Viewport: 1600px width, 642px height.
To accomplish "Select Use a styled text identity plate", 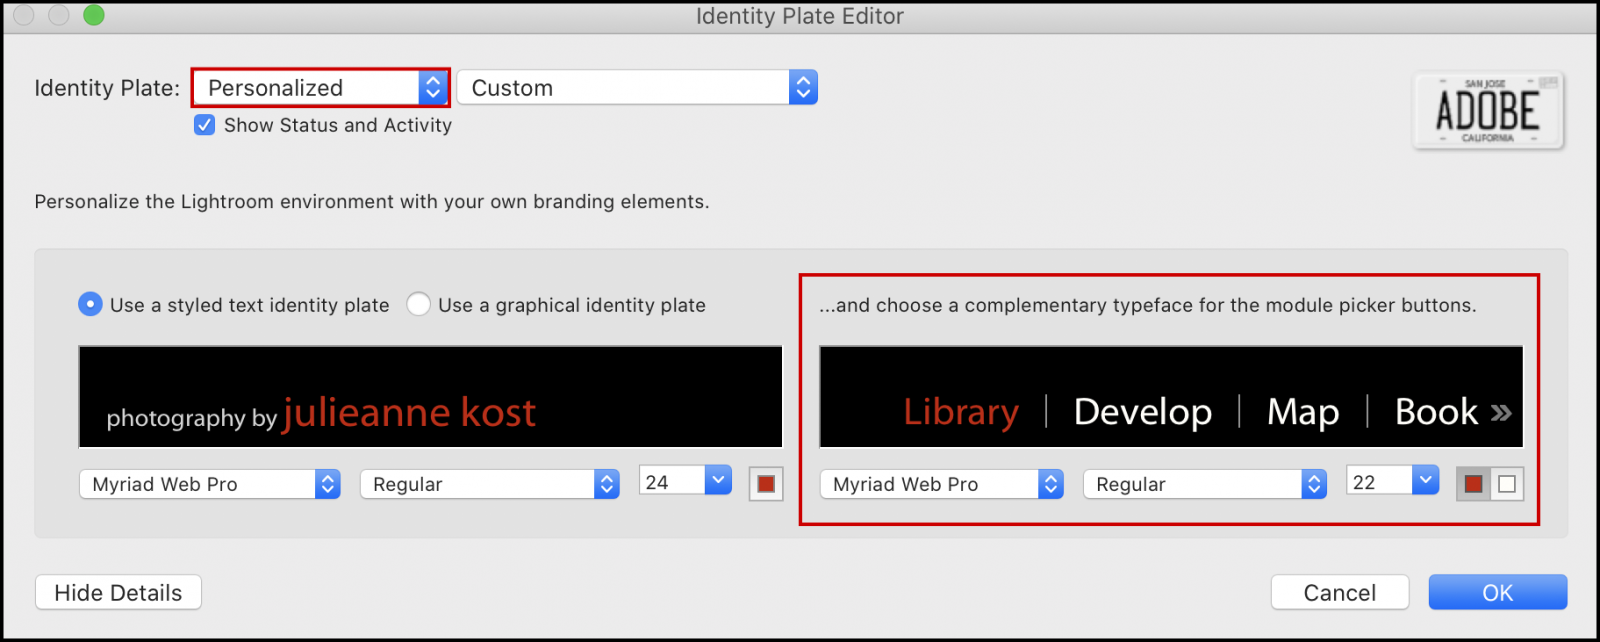I will pyautogui.click(x=90, y=304).
